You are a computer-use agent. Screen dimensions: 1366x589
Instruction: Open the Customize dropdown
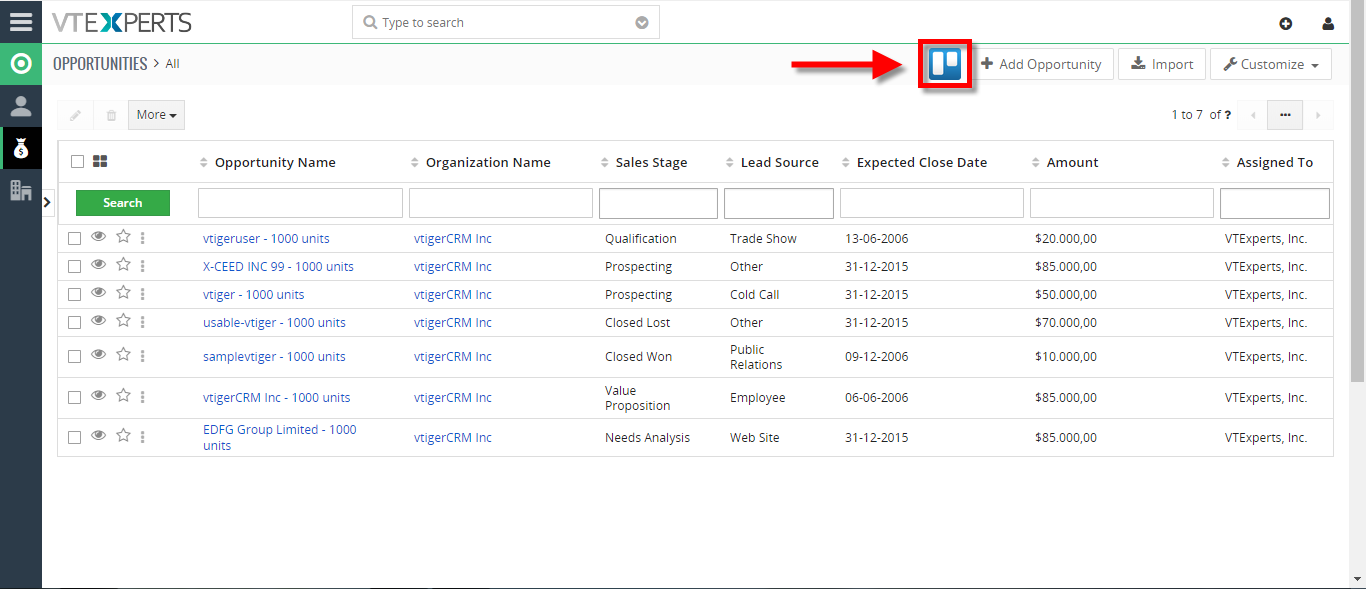(1271, 64)
